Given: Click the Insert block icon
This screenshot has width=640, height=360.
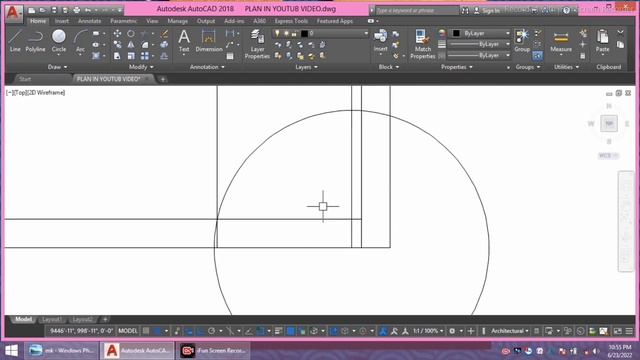Looking at the screenshot, I should pos(380,40).
